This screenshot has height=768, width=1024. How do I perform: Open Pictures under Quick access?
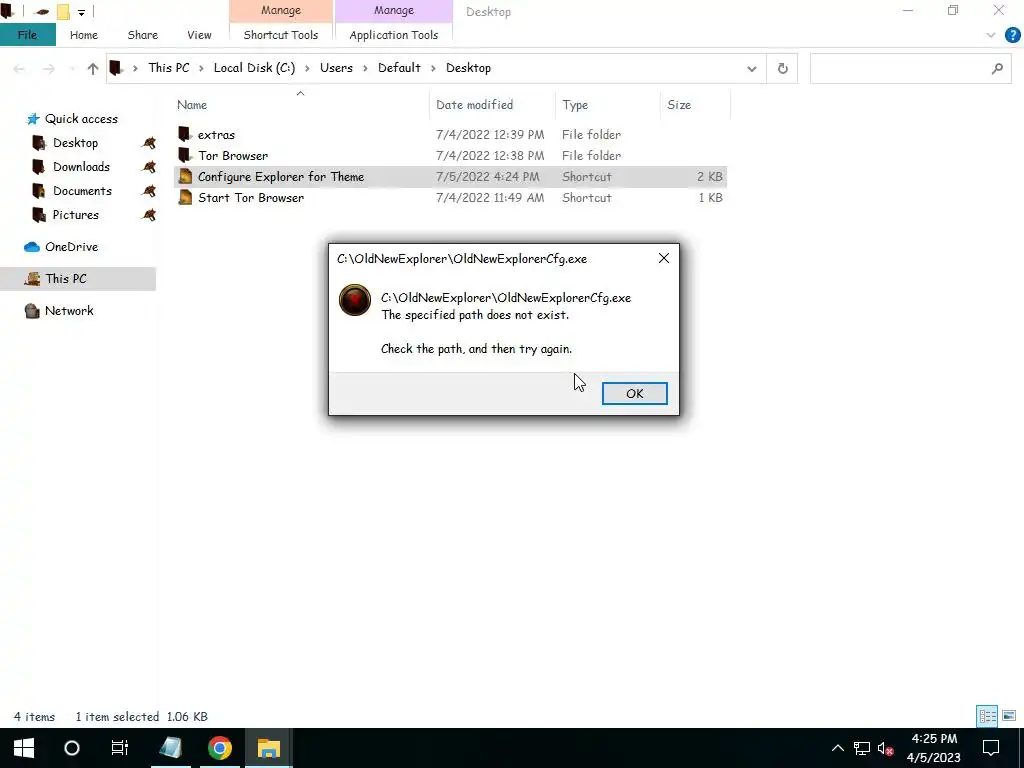click(x=75, y=215)
